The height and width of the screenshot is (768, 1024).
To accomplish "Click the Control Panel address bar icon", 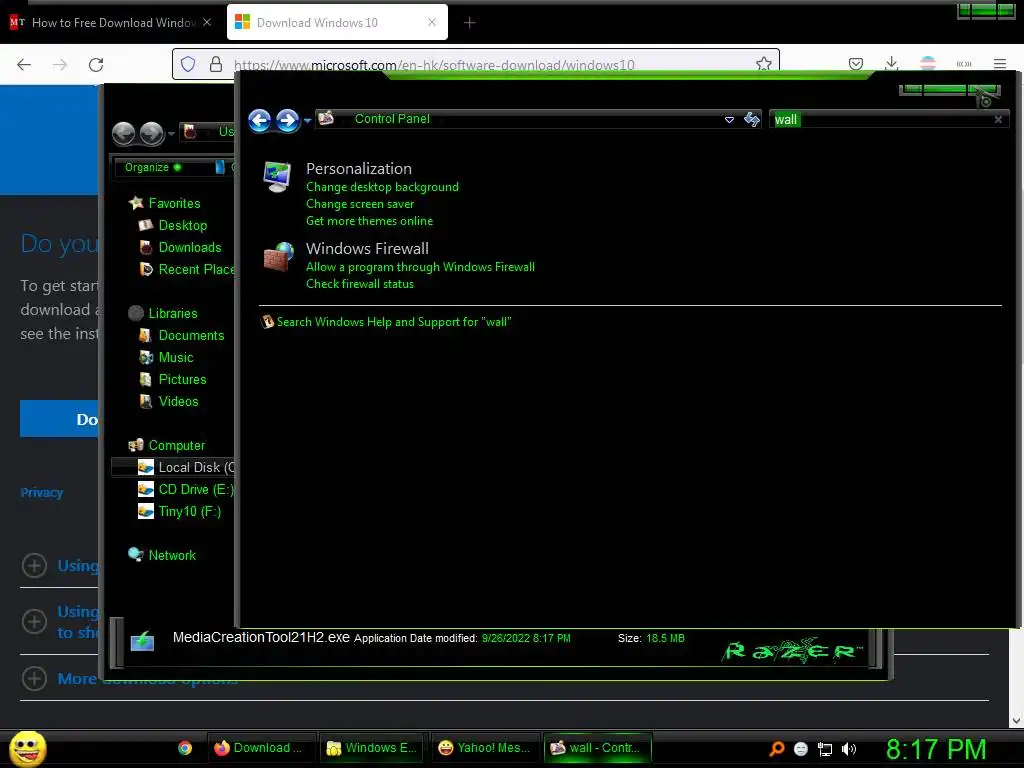I will click(326, 118).
